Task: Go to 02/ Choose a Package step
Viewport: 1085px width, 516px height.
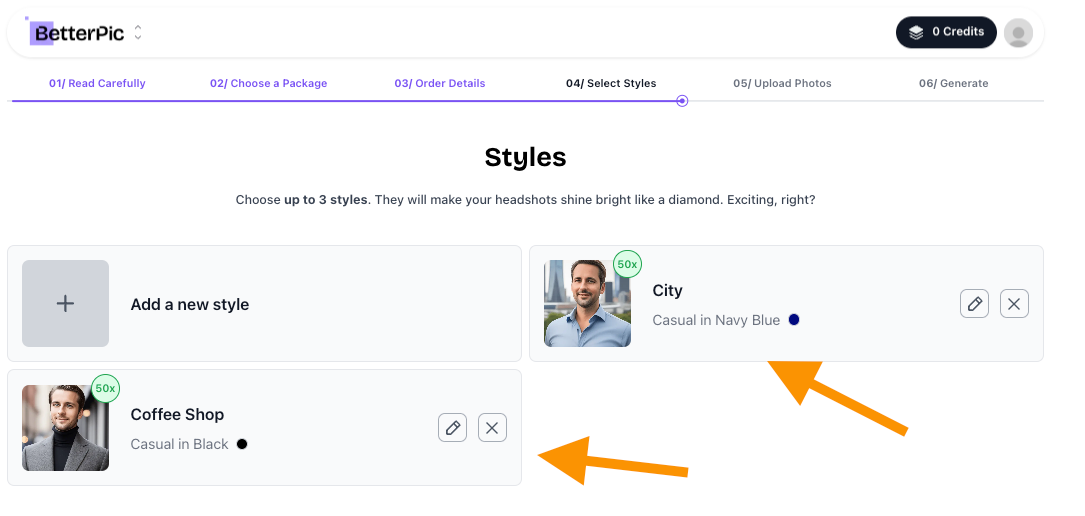Action: (268, 83)
